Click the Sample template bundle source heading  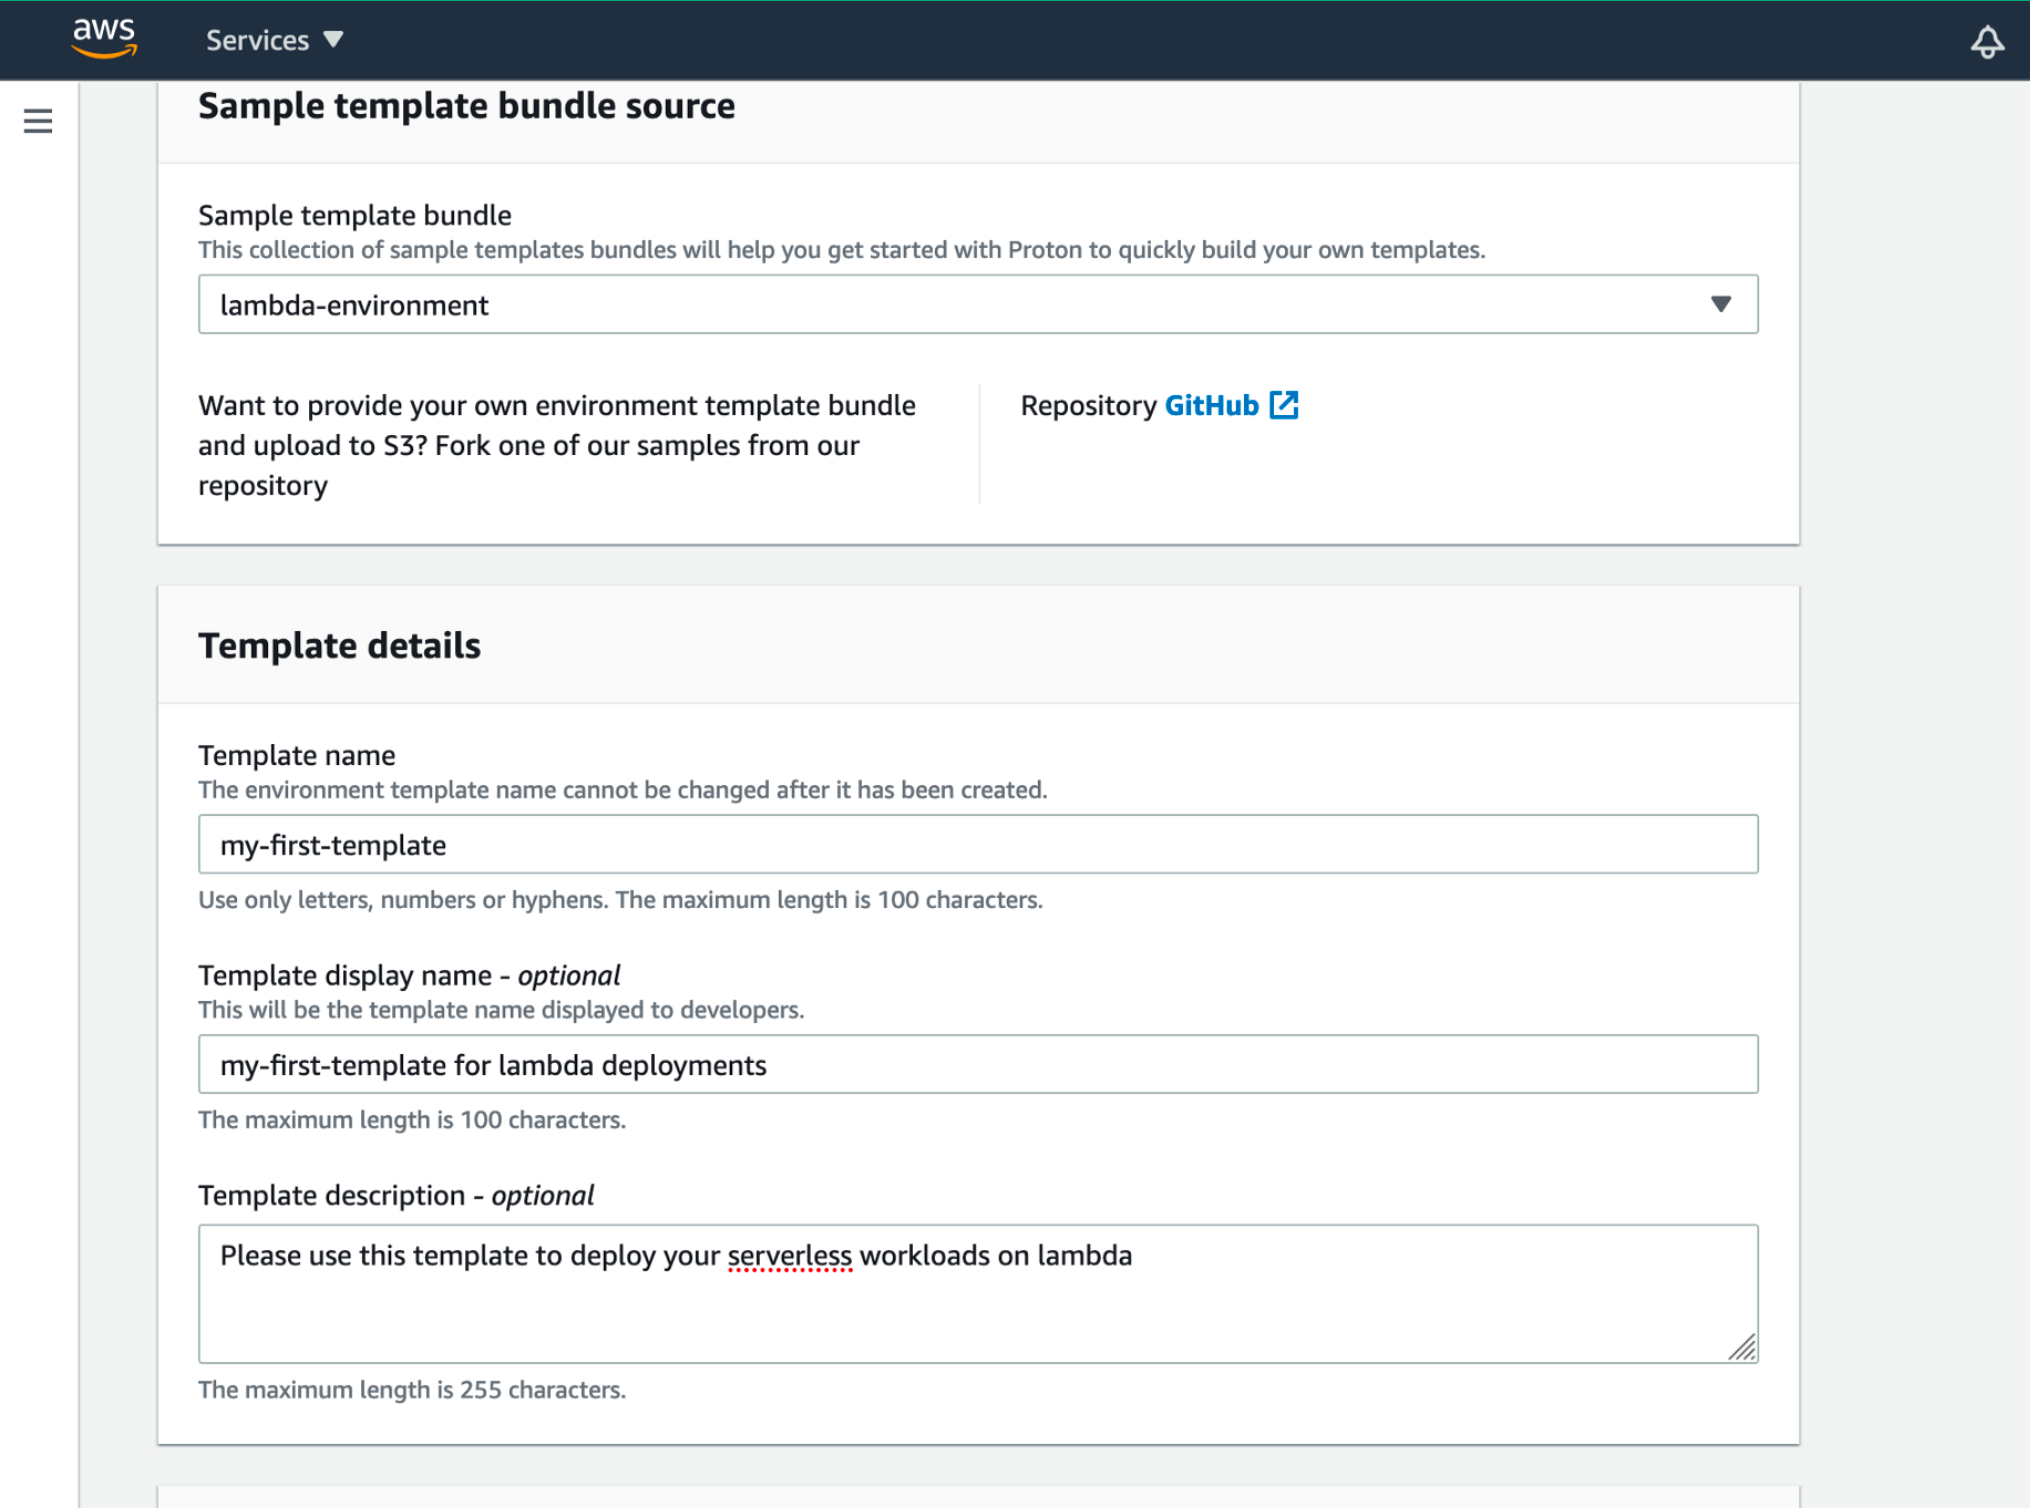[466, 106]
